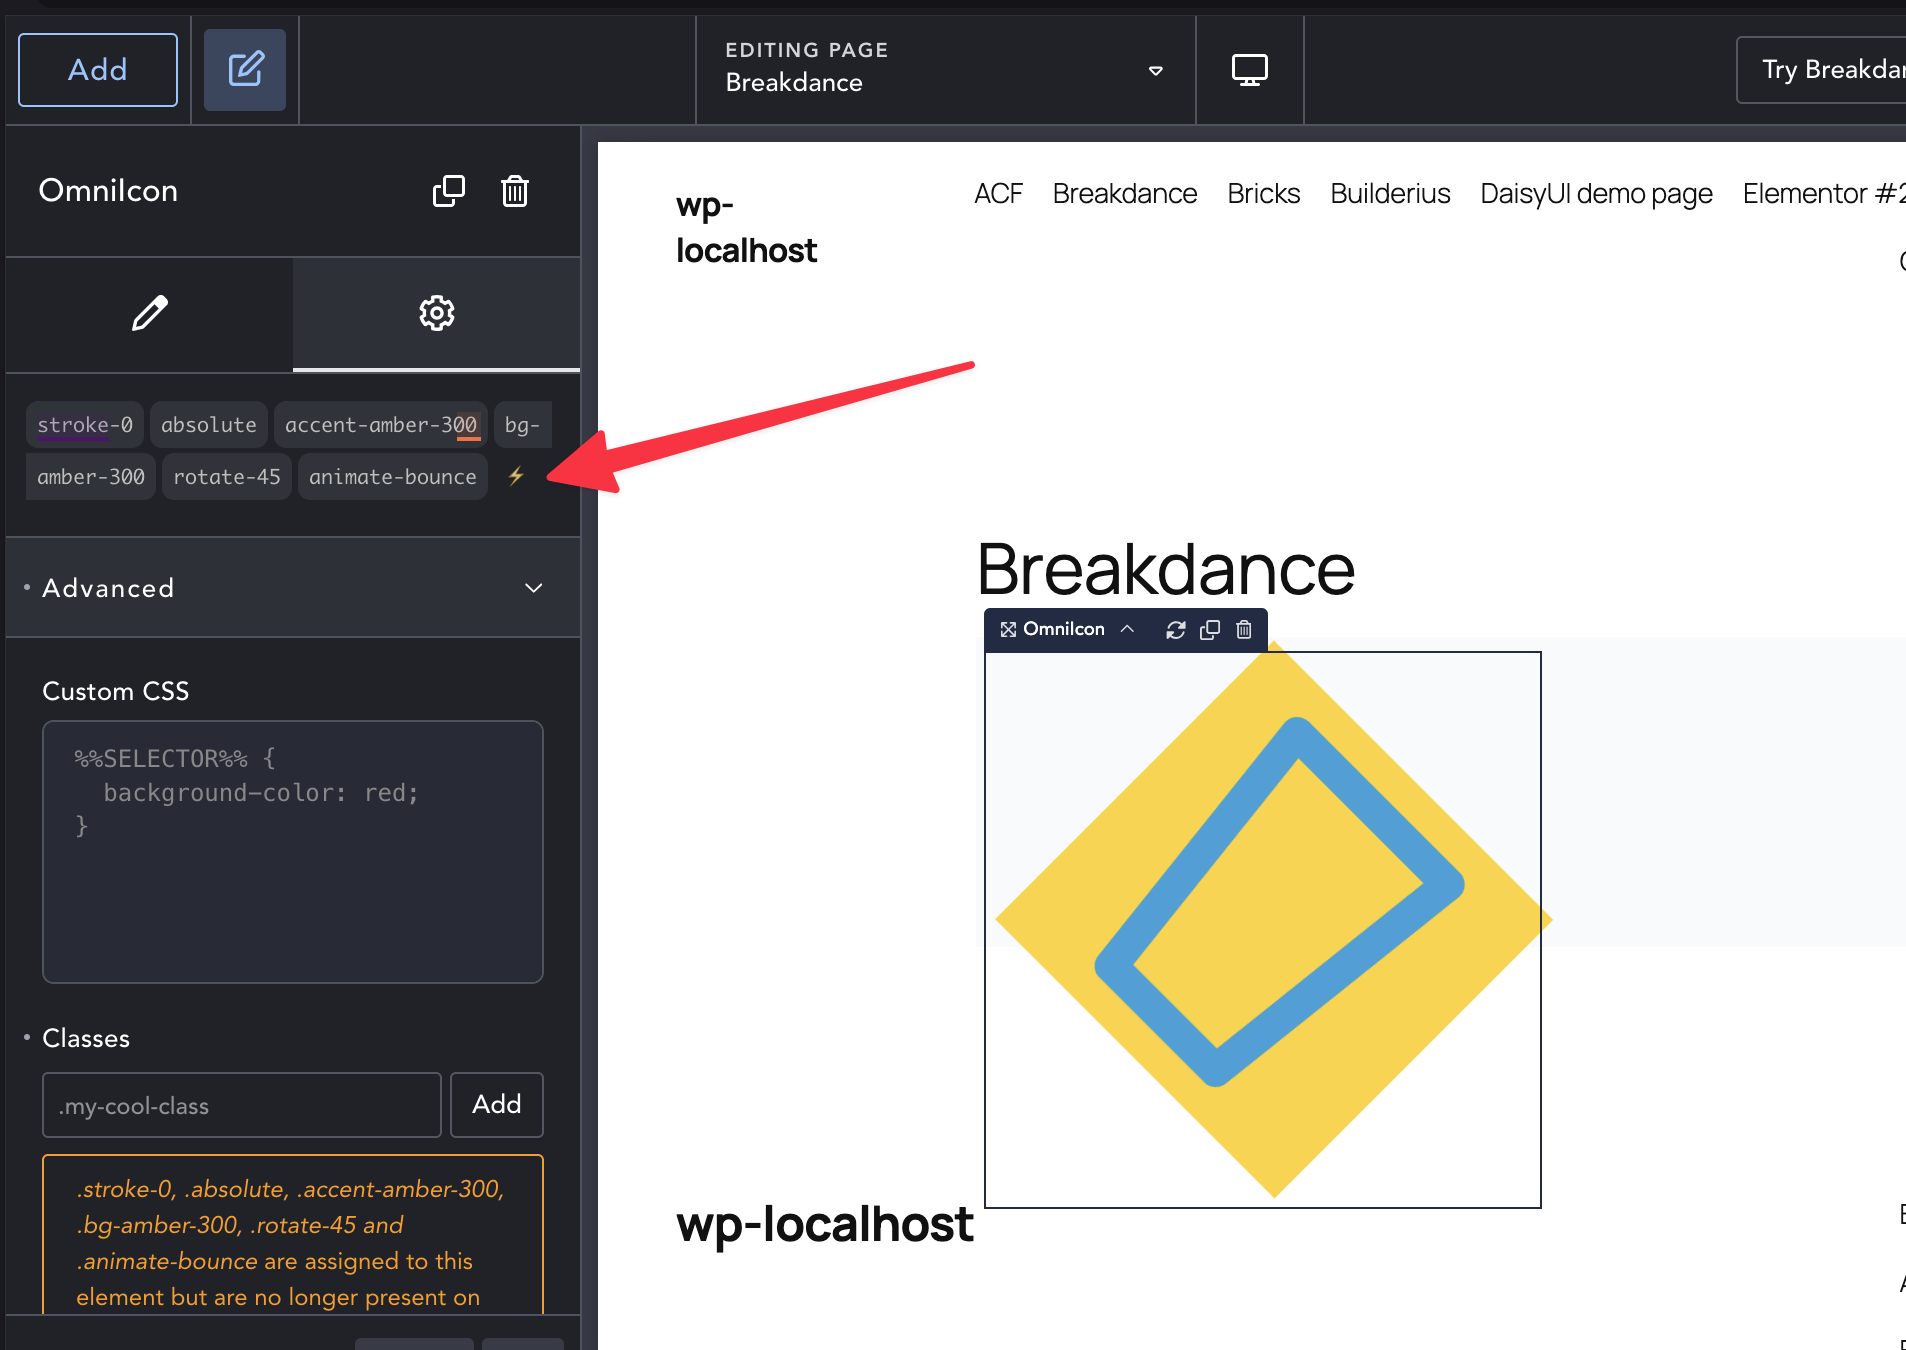This screenshot has width=1906, height=1350.
Task: Select parent element with up chevron
Action: (x=1128, y=629)
